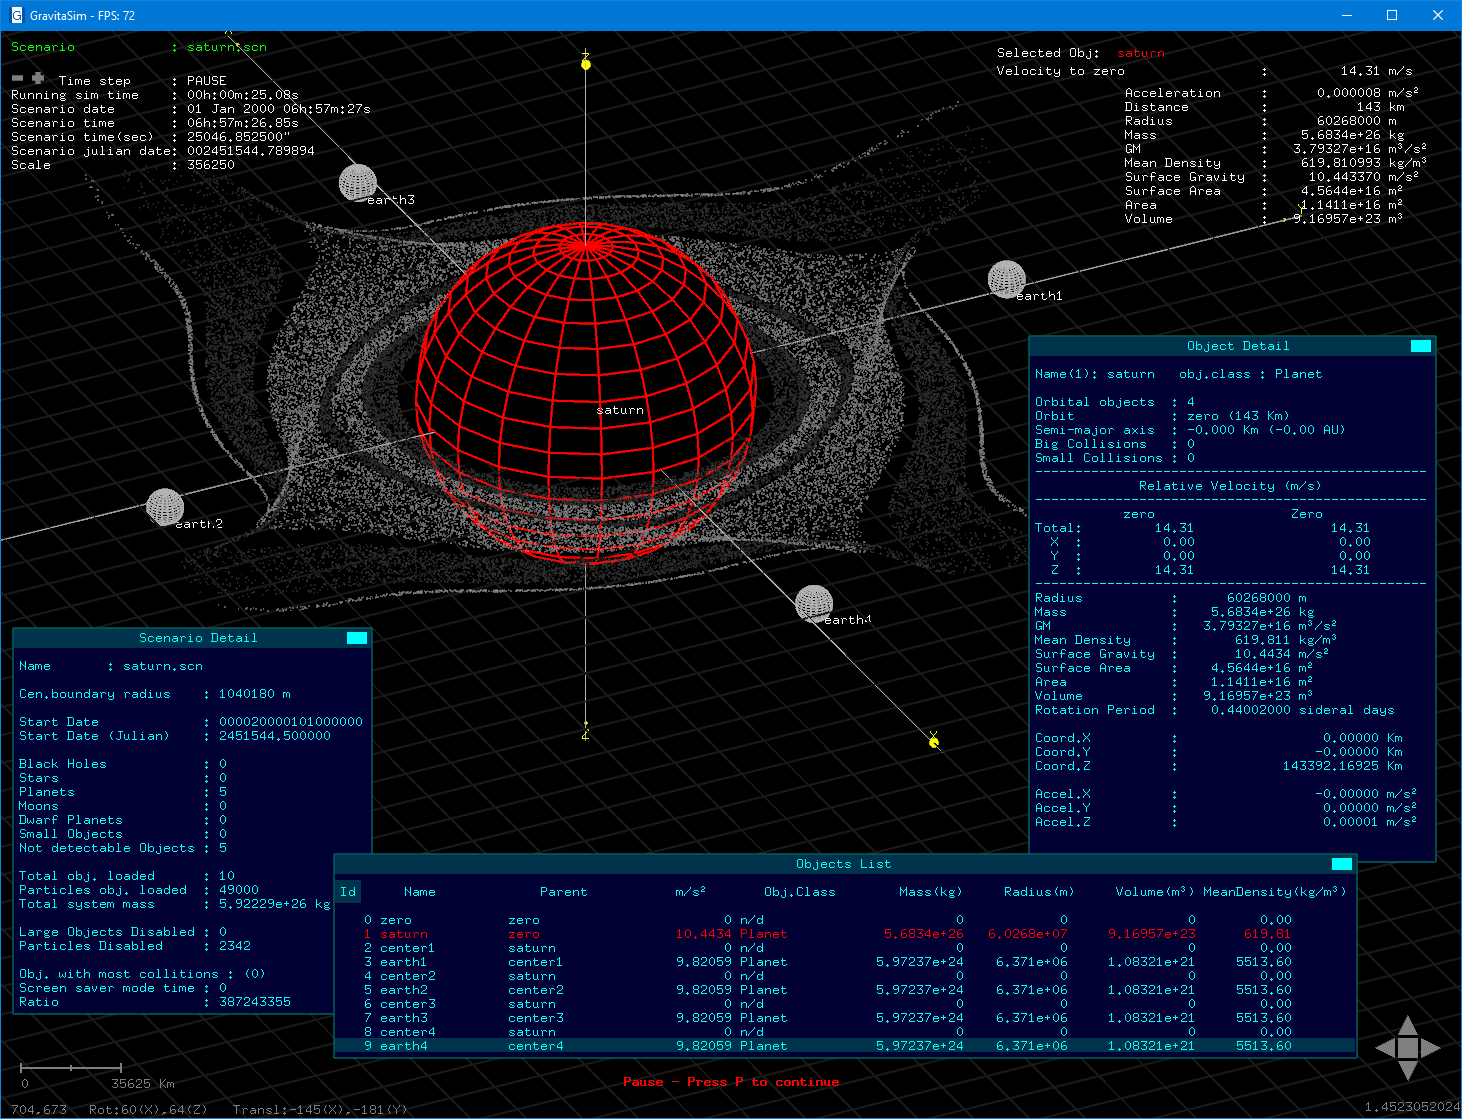Click Particles Disabled value 2342
Screen dimensions: 1462x1119
[235, 946]
